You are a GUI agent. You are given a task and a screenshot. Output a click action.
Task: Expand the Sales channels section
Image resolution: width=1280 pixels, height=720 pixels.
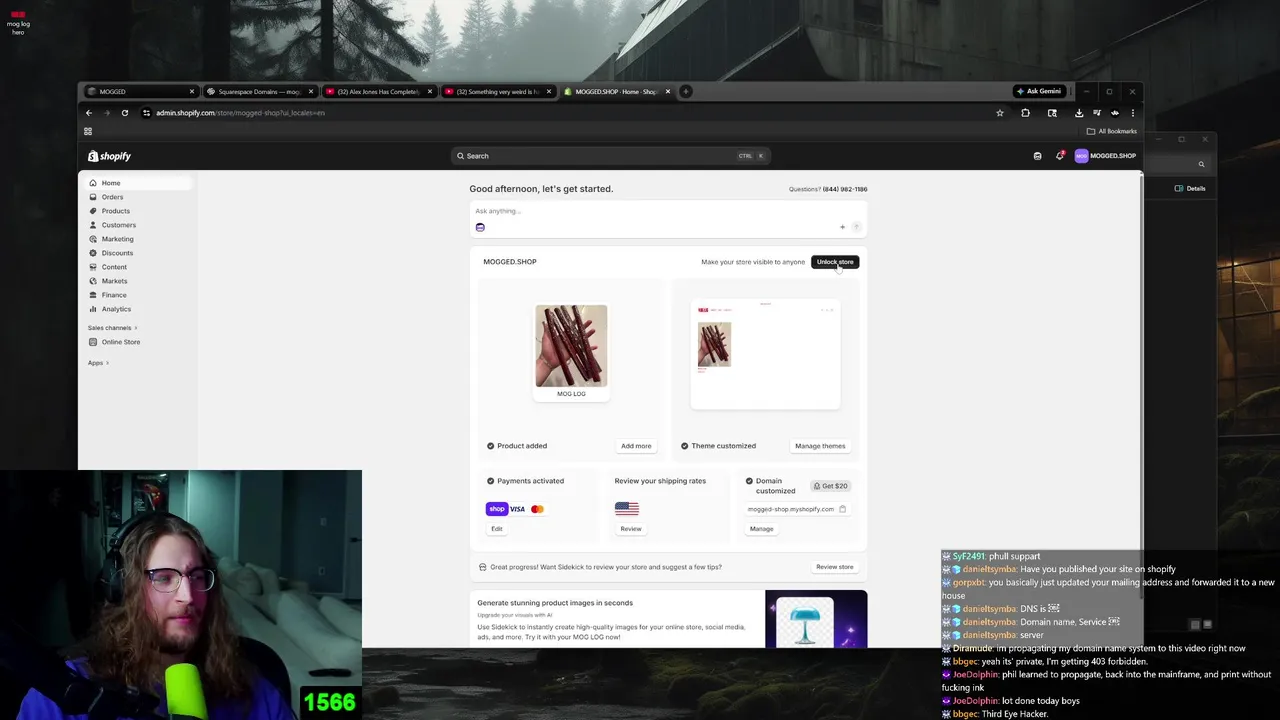(x=112, y=328)
